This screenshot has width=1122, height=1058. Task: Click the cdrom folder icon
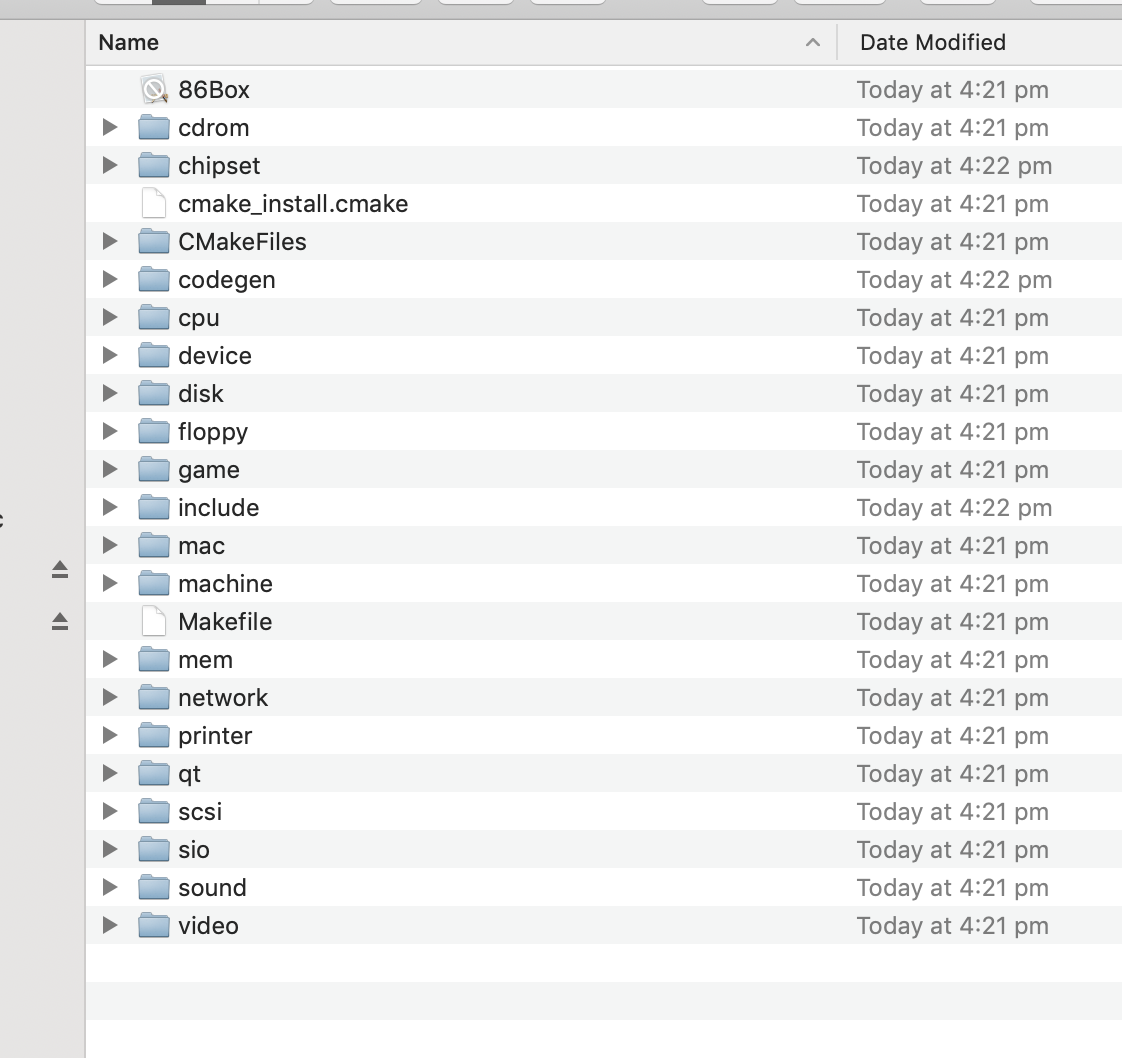click(x=154, y=127)
